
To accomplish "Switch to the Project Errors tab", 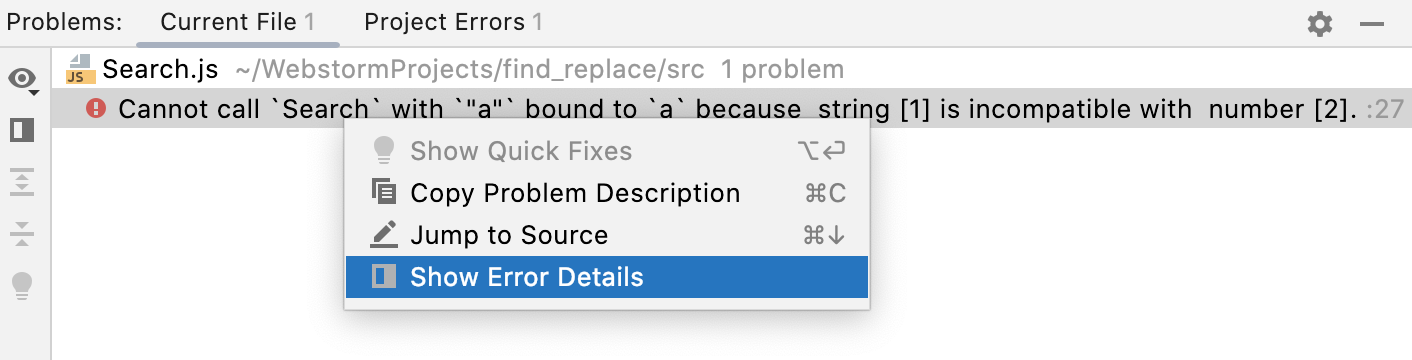I will pyautogui.click(x=453, y=22).
